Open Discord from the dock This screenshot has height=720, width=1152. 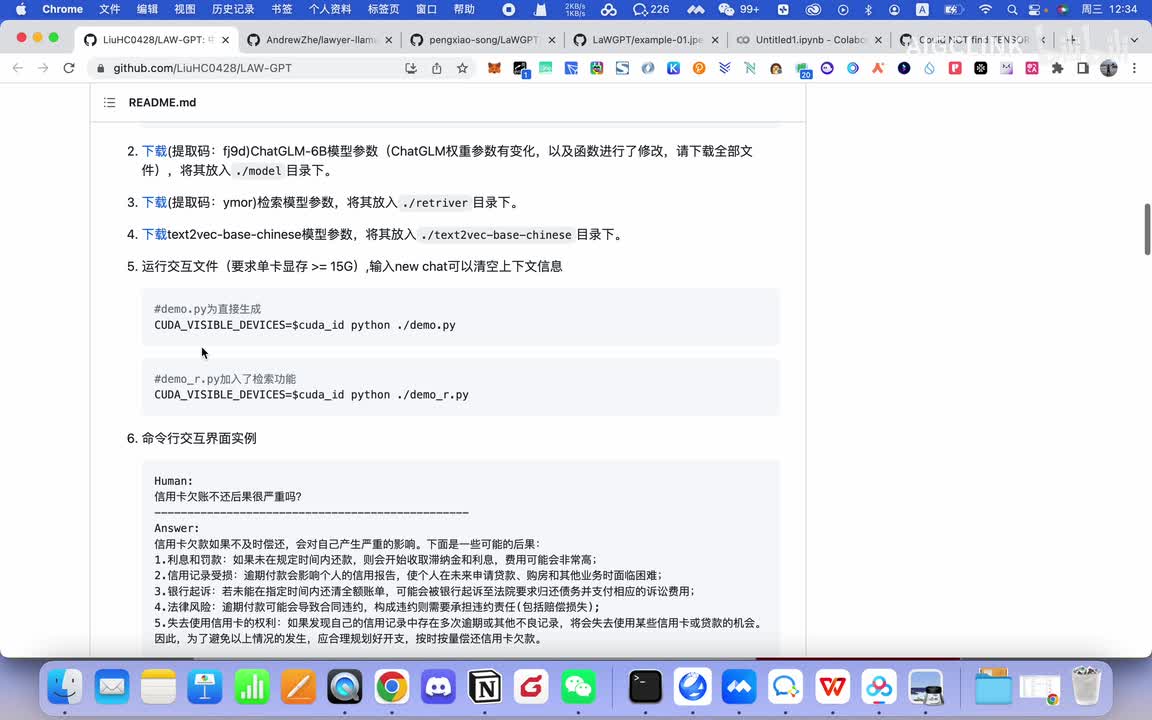point(438,687)
